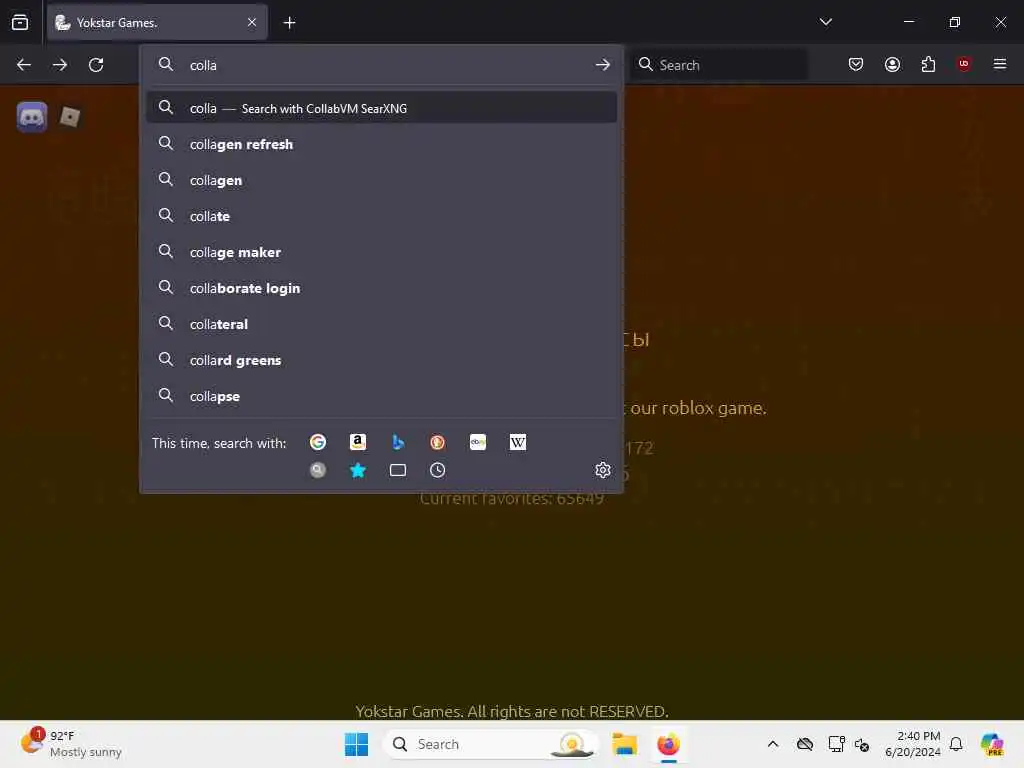Open the Pocket save icon
The image size is (1024, 768).
(x=856, y=64)
